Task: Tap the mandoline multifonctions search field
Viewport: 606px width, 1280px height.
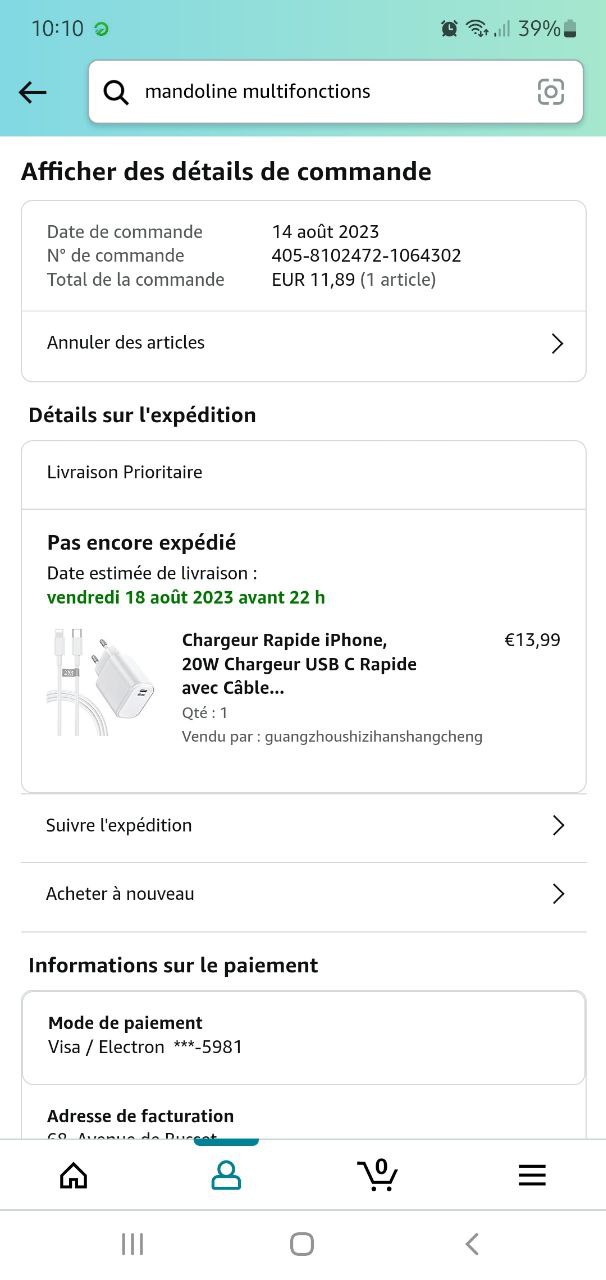Action: click(330, 92)
